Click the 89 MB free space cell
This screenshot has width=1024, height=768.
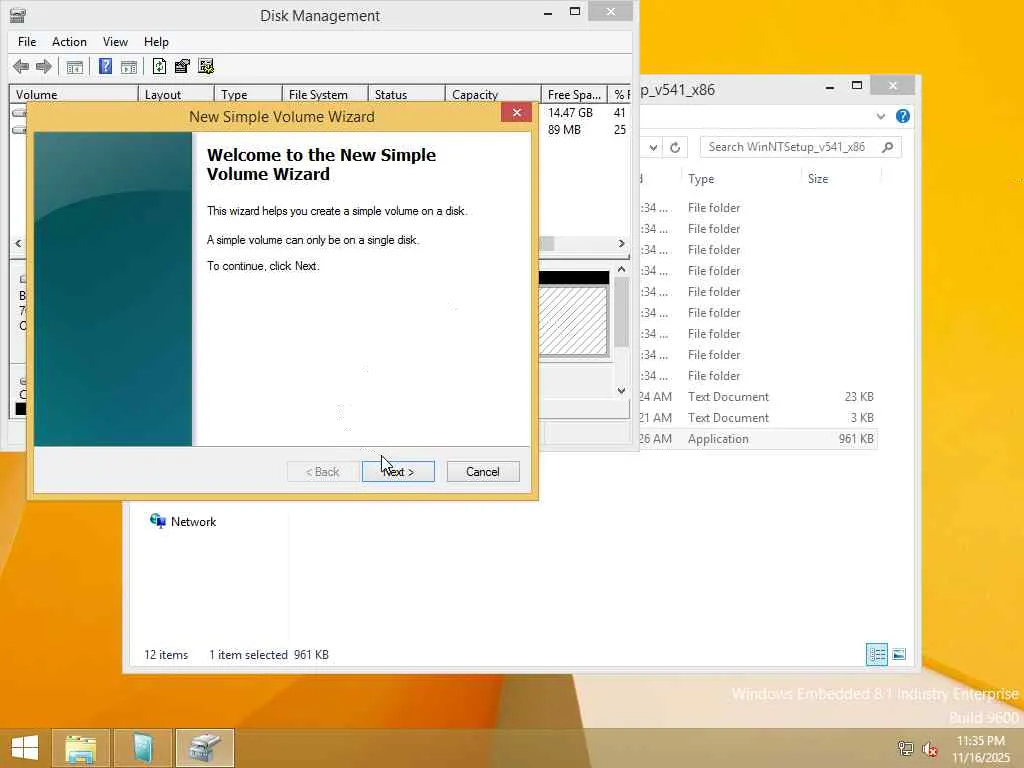564,130
